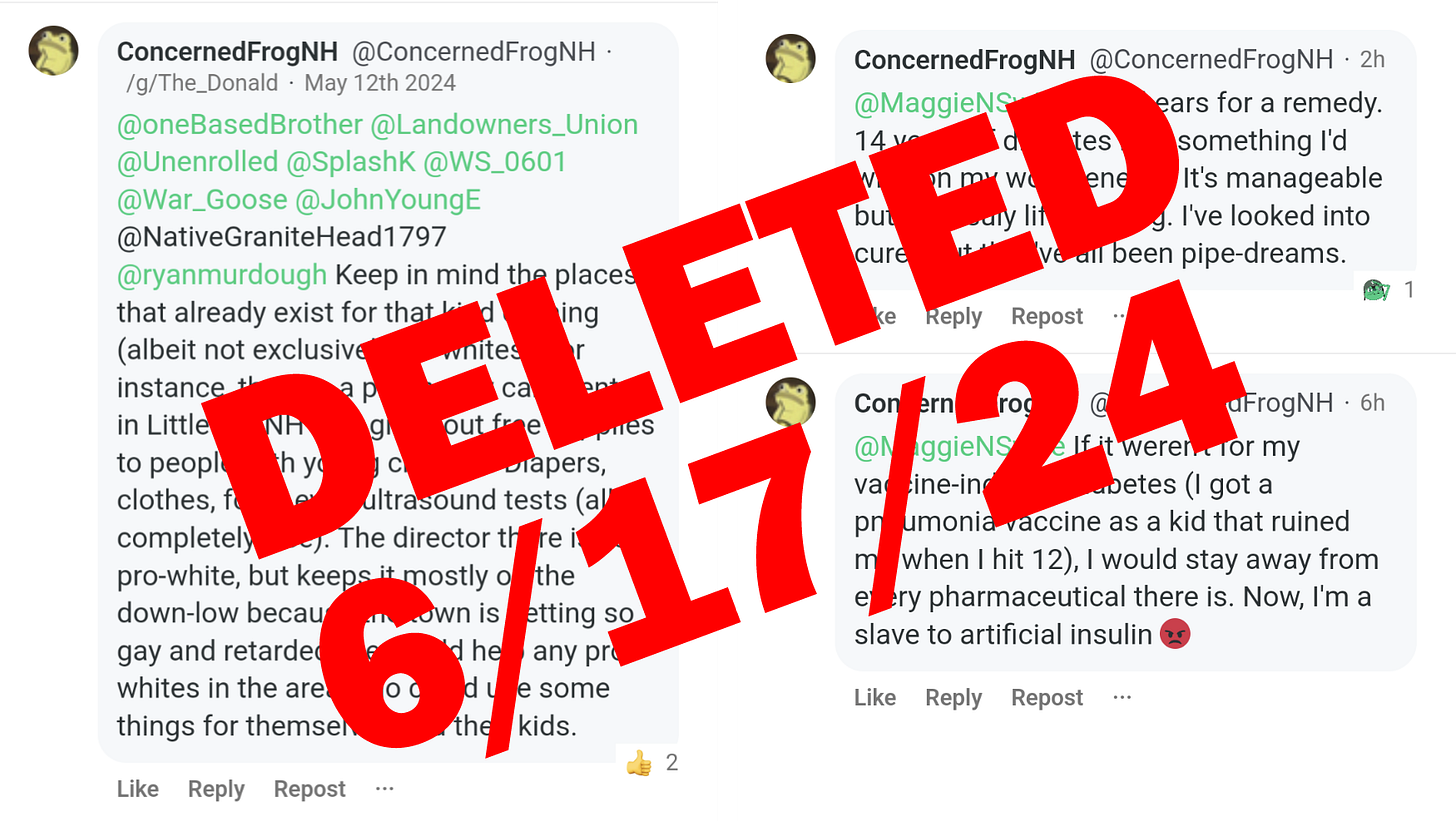Open the @Landowners_Union mention

pos(504,125)
